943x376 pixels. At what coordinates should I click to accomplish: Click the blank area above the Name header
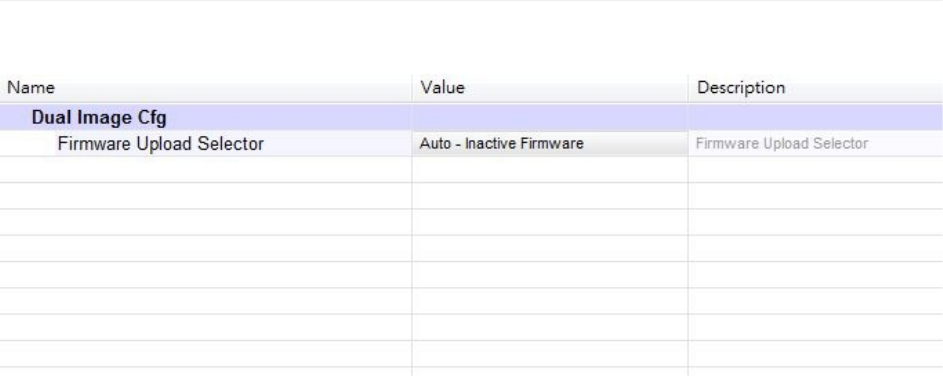click(x=206, y=37)
